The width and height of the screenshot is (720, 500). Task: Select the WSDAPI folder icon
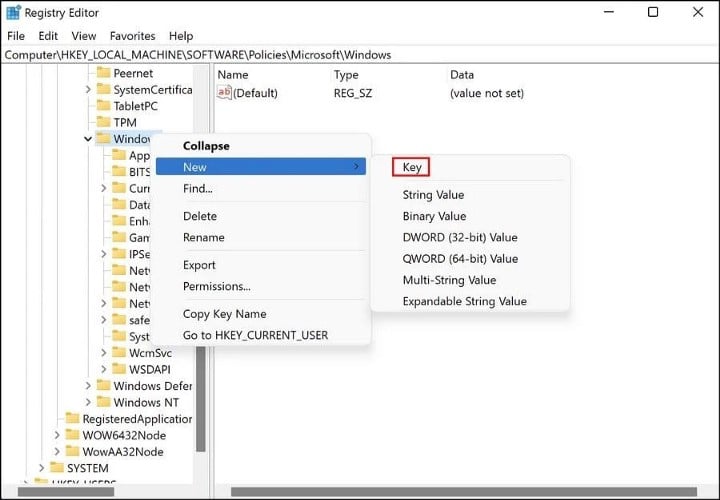click(119, 369)
